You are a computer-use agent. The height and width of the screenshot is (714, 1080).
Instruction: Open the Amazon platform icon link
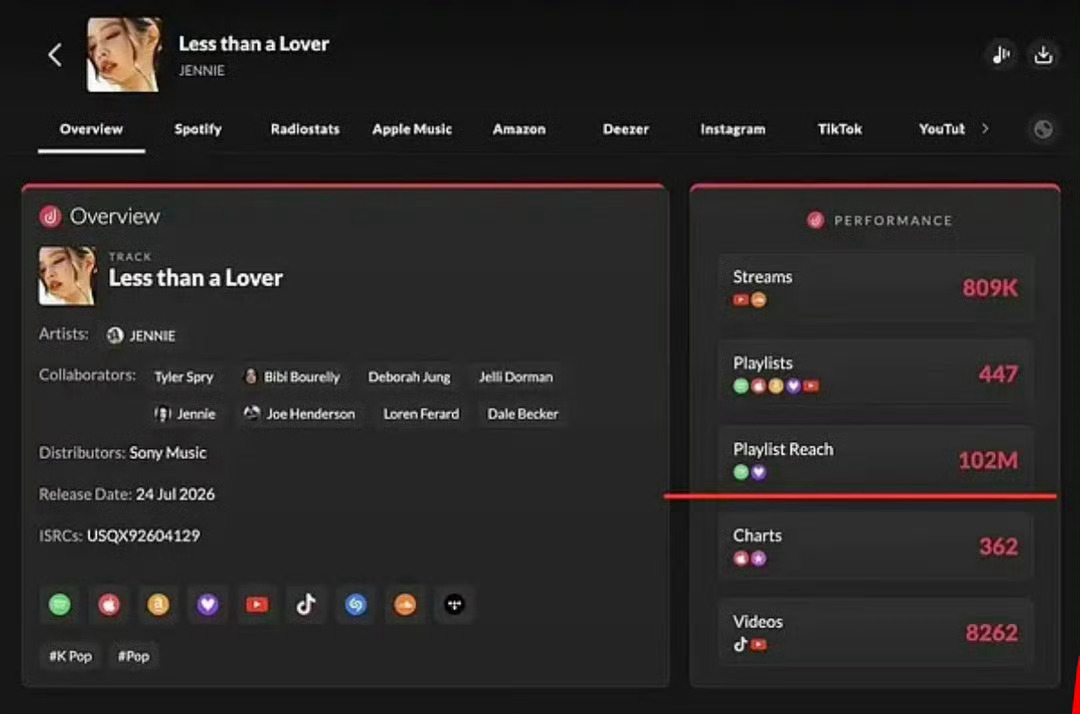(158, 605)
